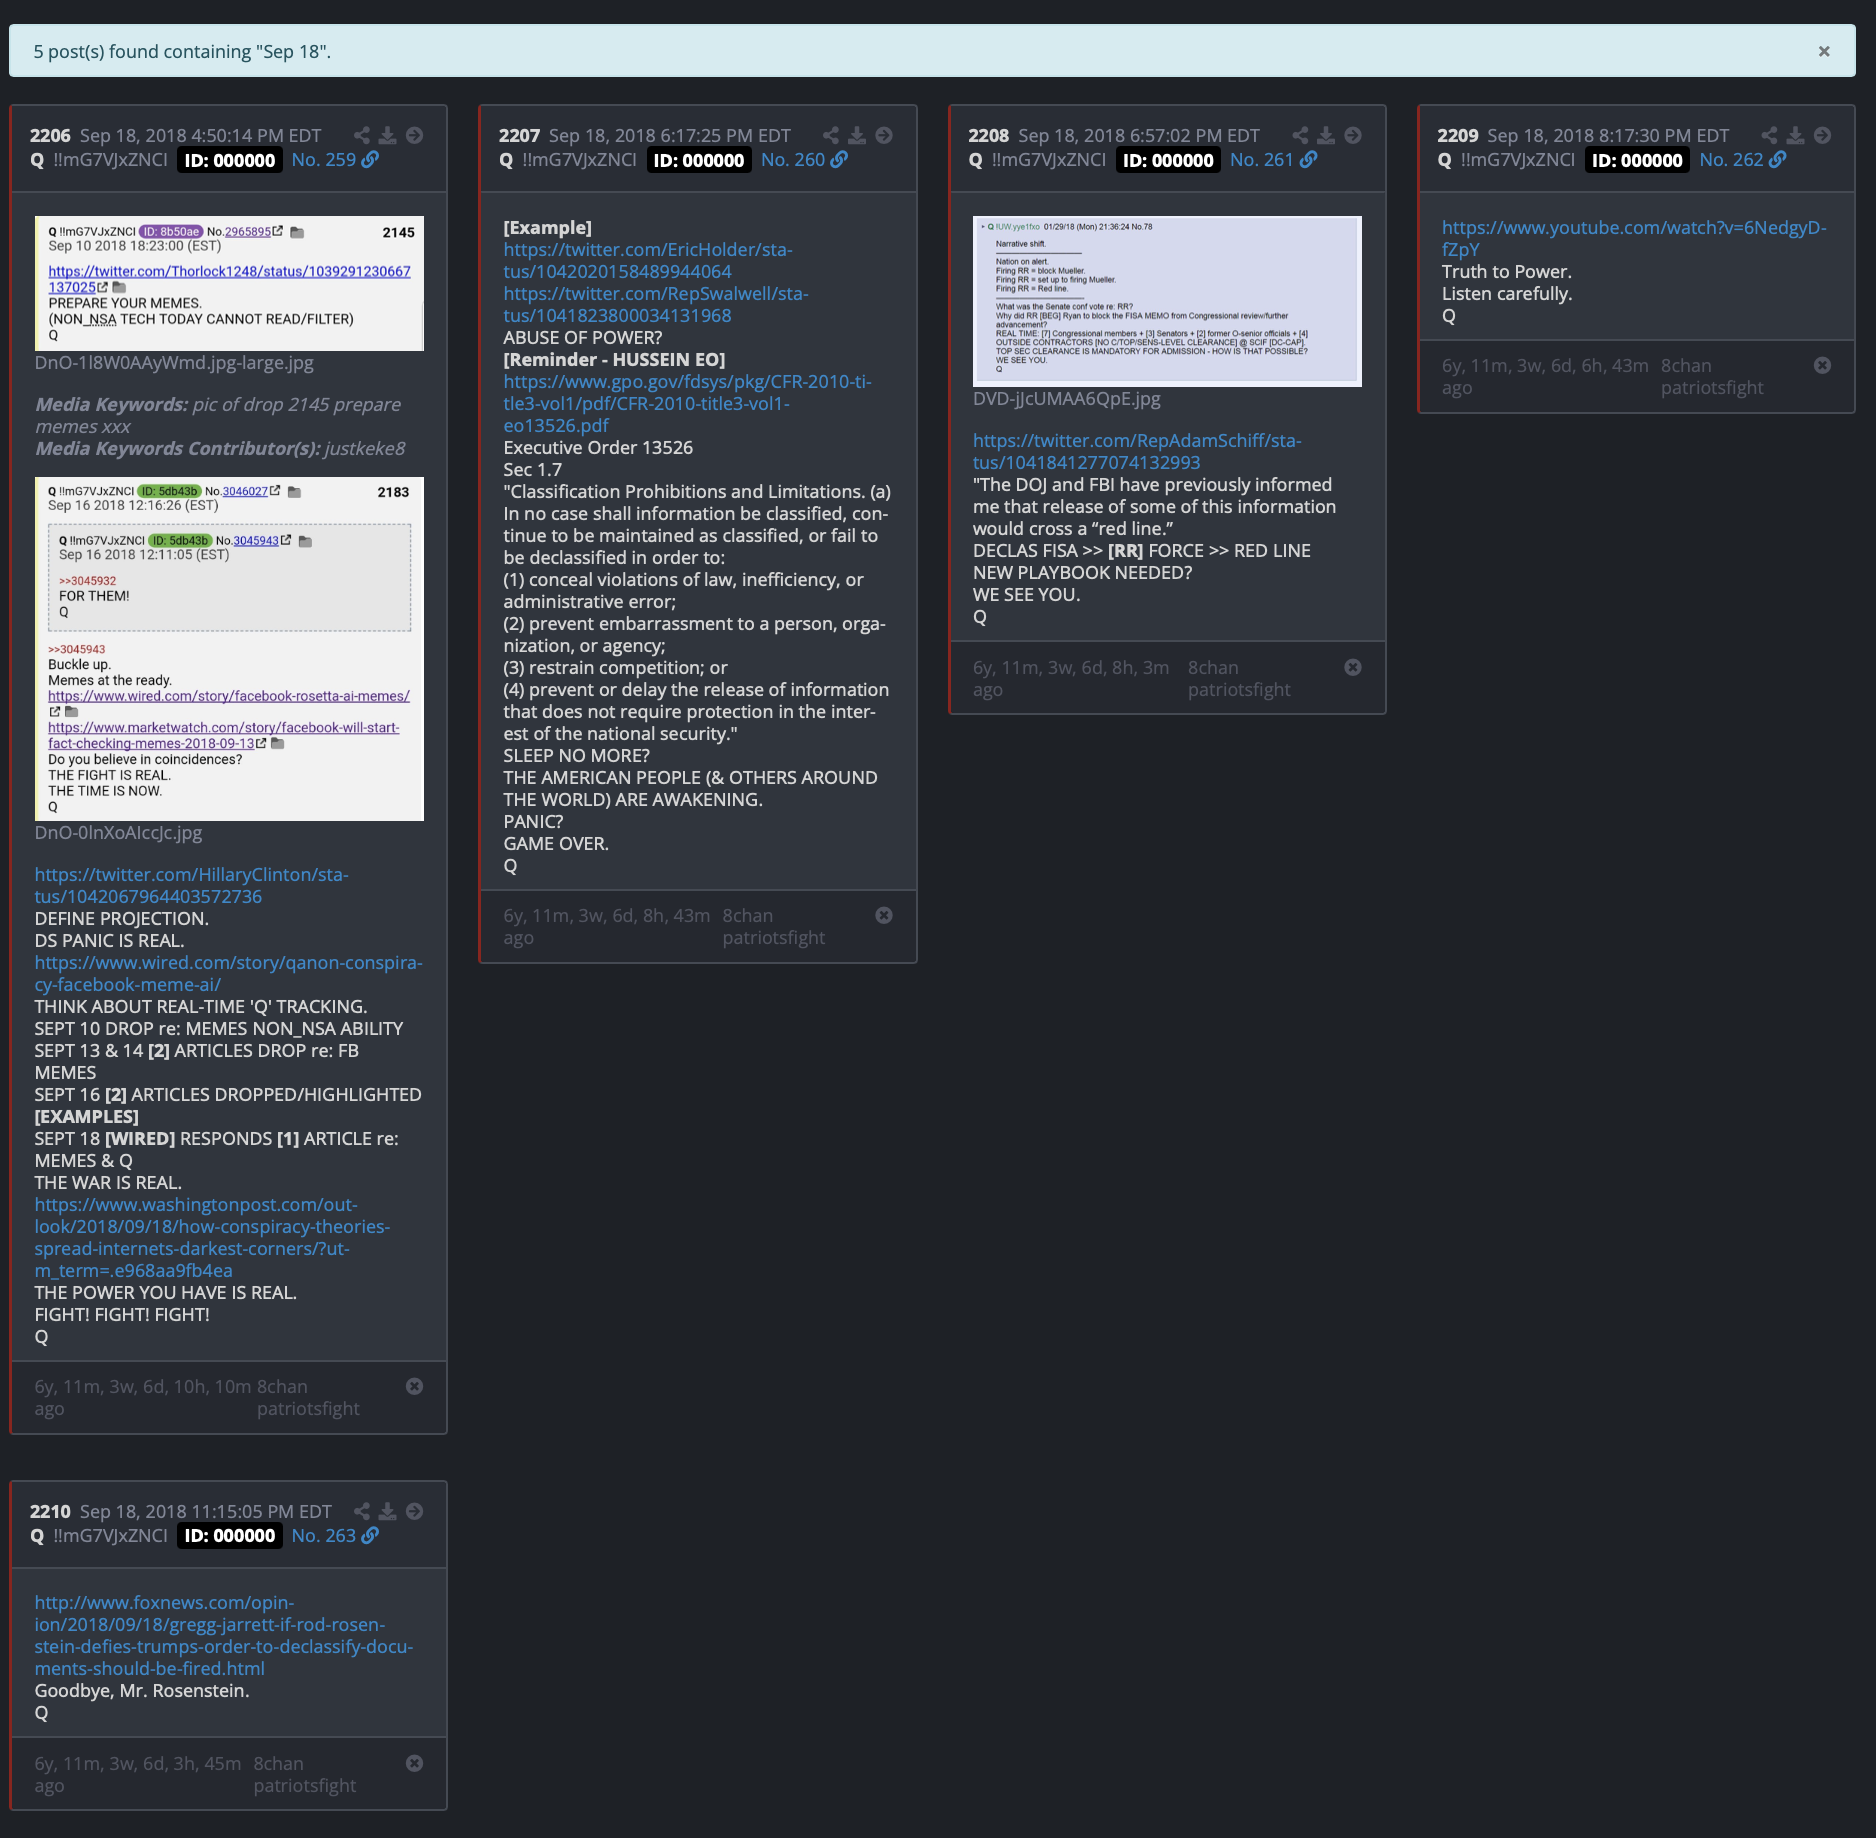Screen dimensions: 1876x1838
Task: Click '8chan patriotsfight' source in post 2208 footer
Action: [x=1239, y=678]
